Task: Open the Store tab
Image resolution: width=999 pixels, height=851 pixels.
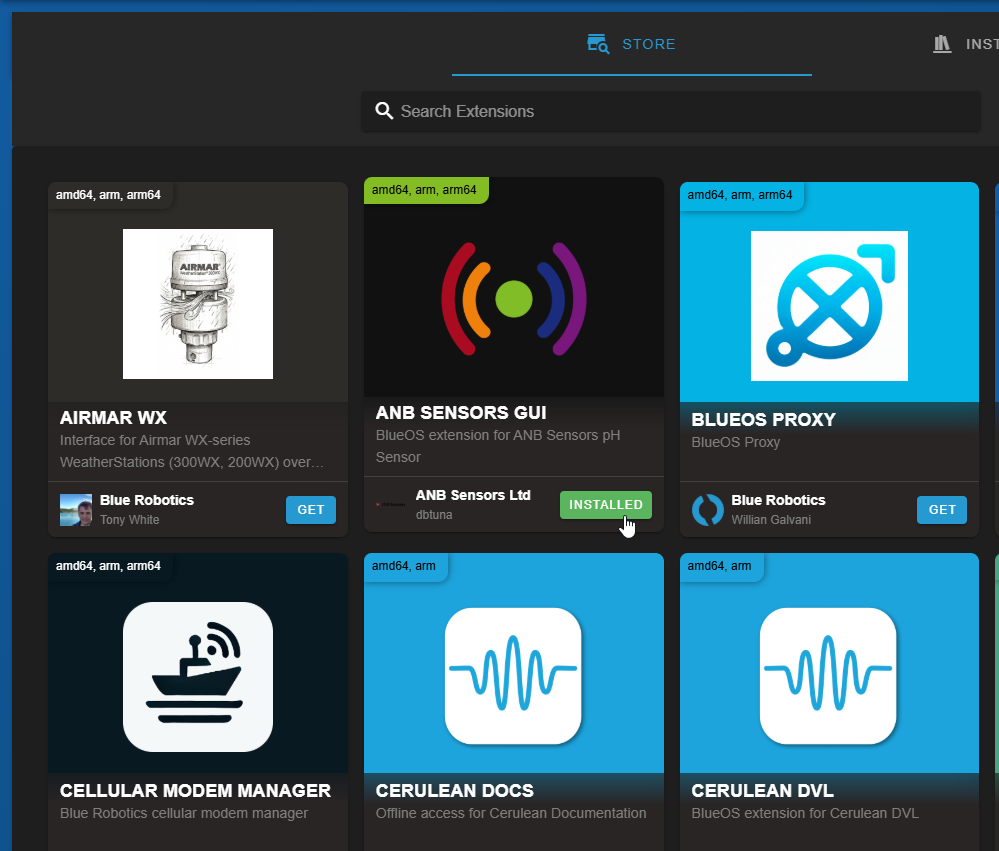Action: [x=631, y=44]
